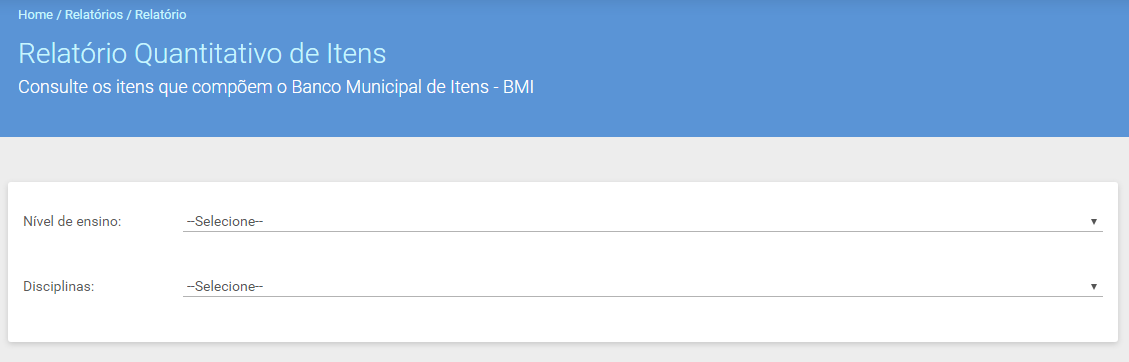Click the underline of the Disciplinas field
Image resolution: width=1129 pixels, height=362 pixels.
[x=642, y=296]
